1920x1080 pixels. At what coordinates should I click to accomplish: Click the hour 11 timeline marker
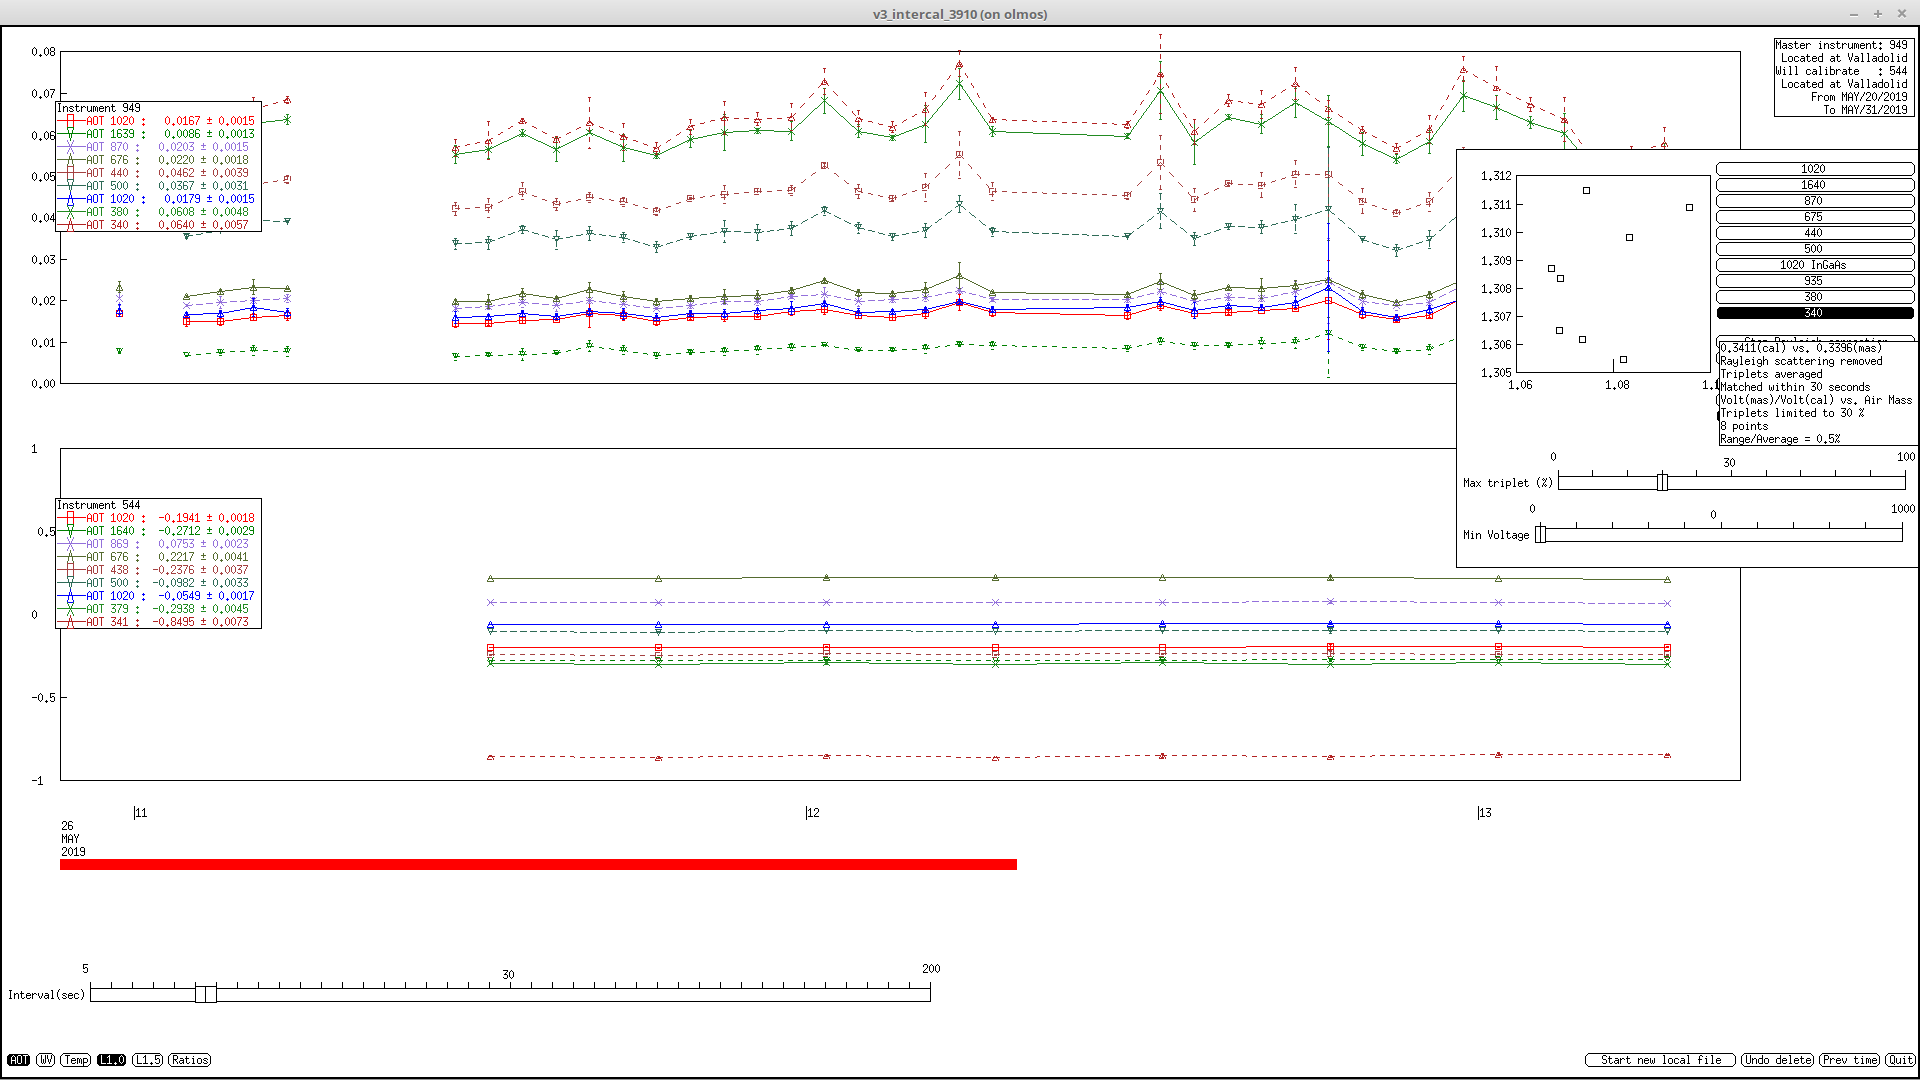(x=140, y=813)
